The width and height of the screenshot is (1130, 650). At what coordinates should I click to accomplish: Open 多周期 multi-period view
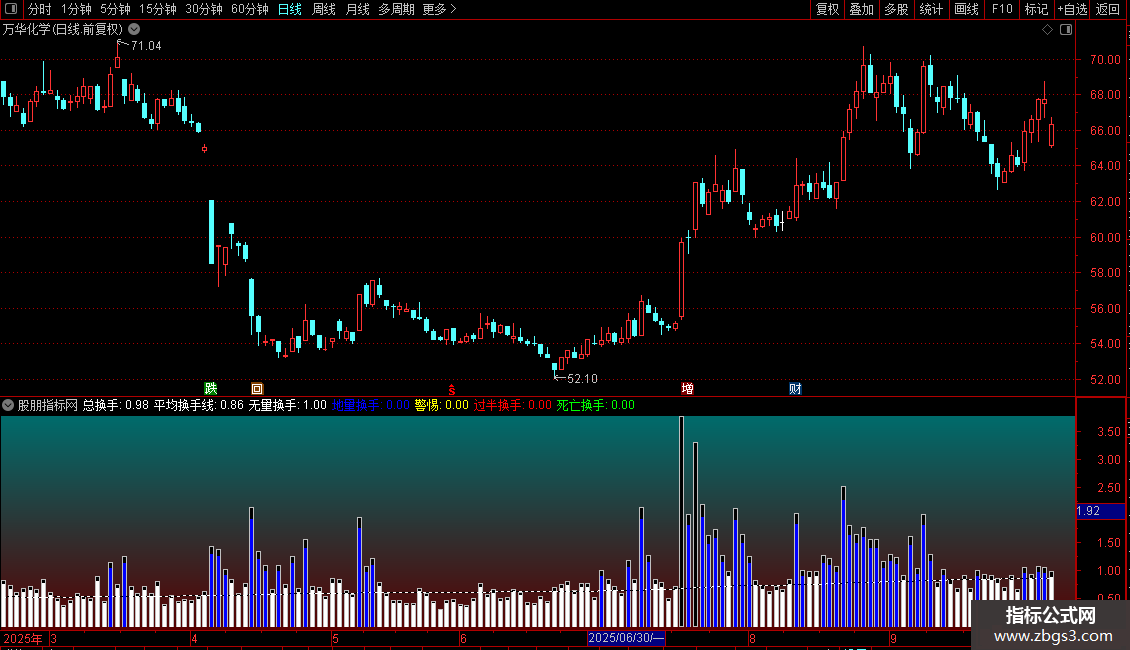pyautogui.click(x=396, y=9)
